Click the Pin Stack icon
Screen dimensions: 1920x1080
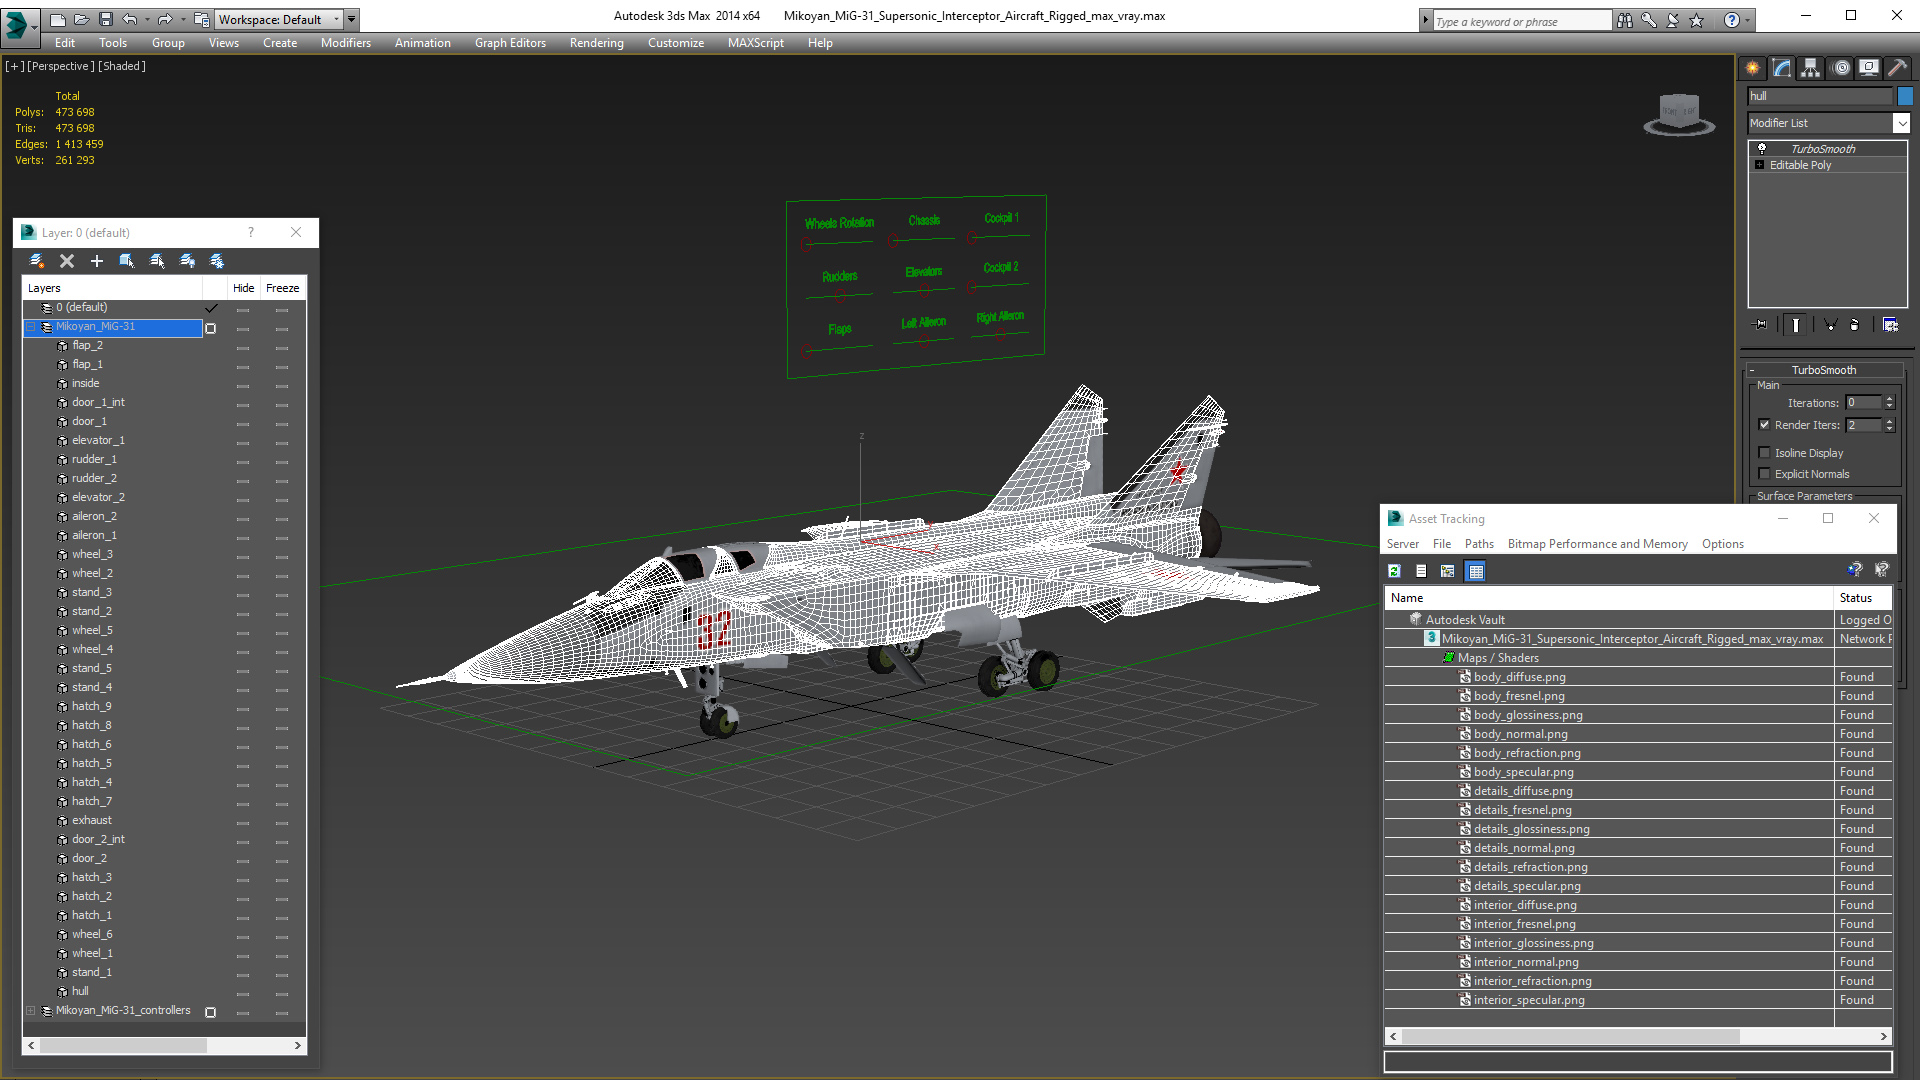click(x=1761, y=325)
